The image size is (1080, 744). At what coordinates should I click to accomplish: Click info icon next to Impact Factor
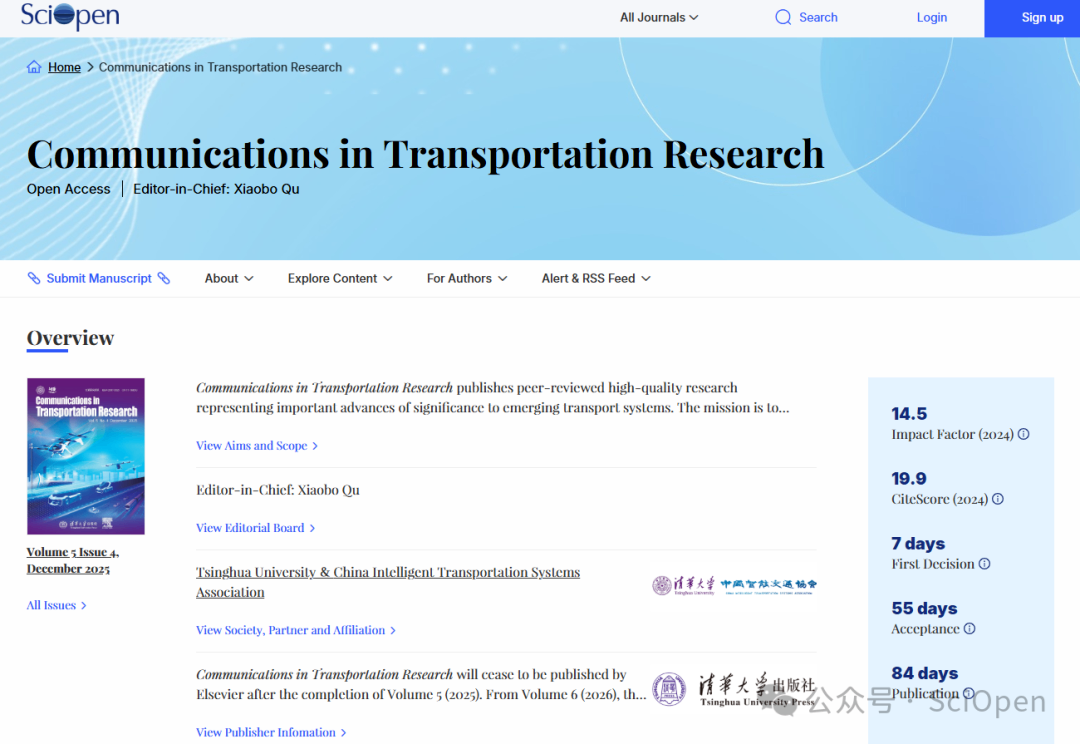[x=1023, y=434]
